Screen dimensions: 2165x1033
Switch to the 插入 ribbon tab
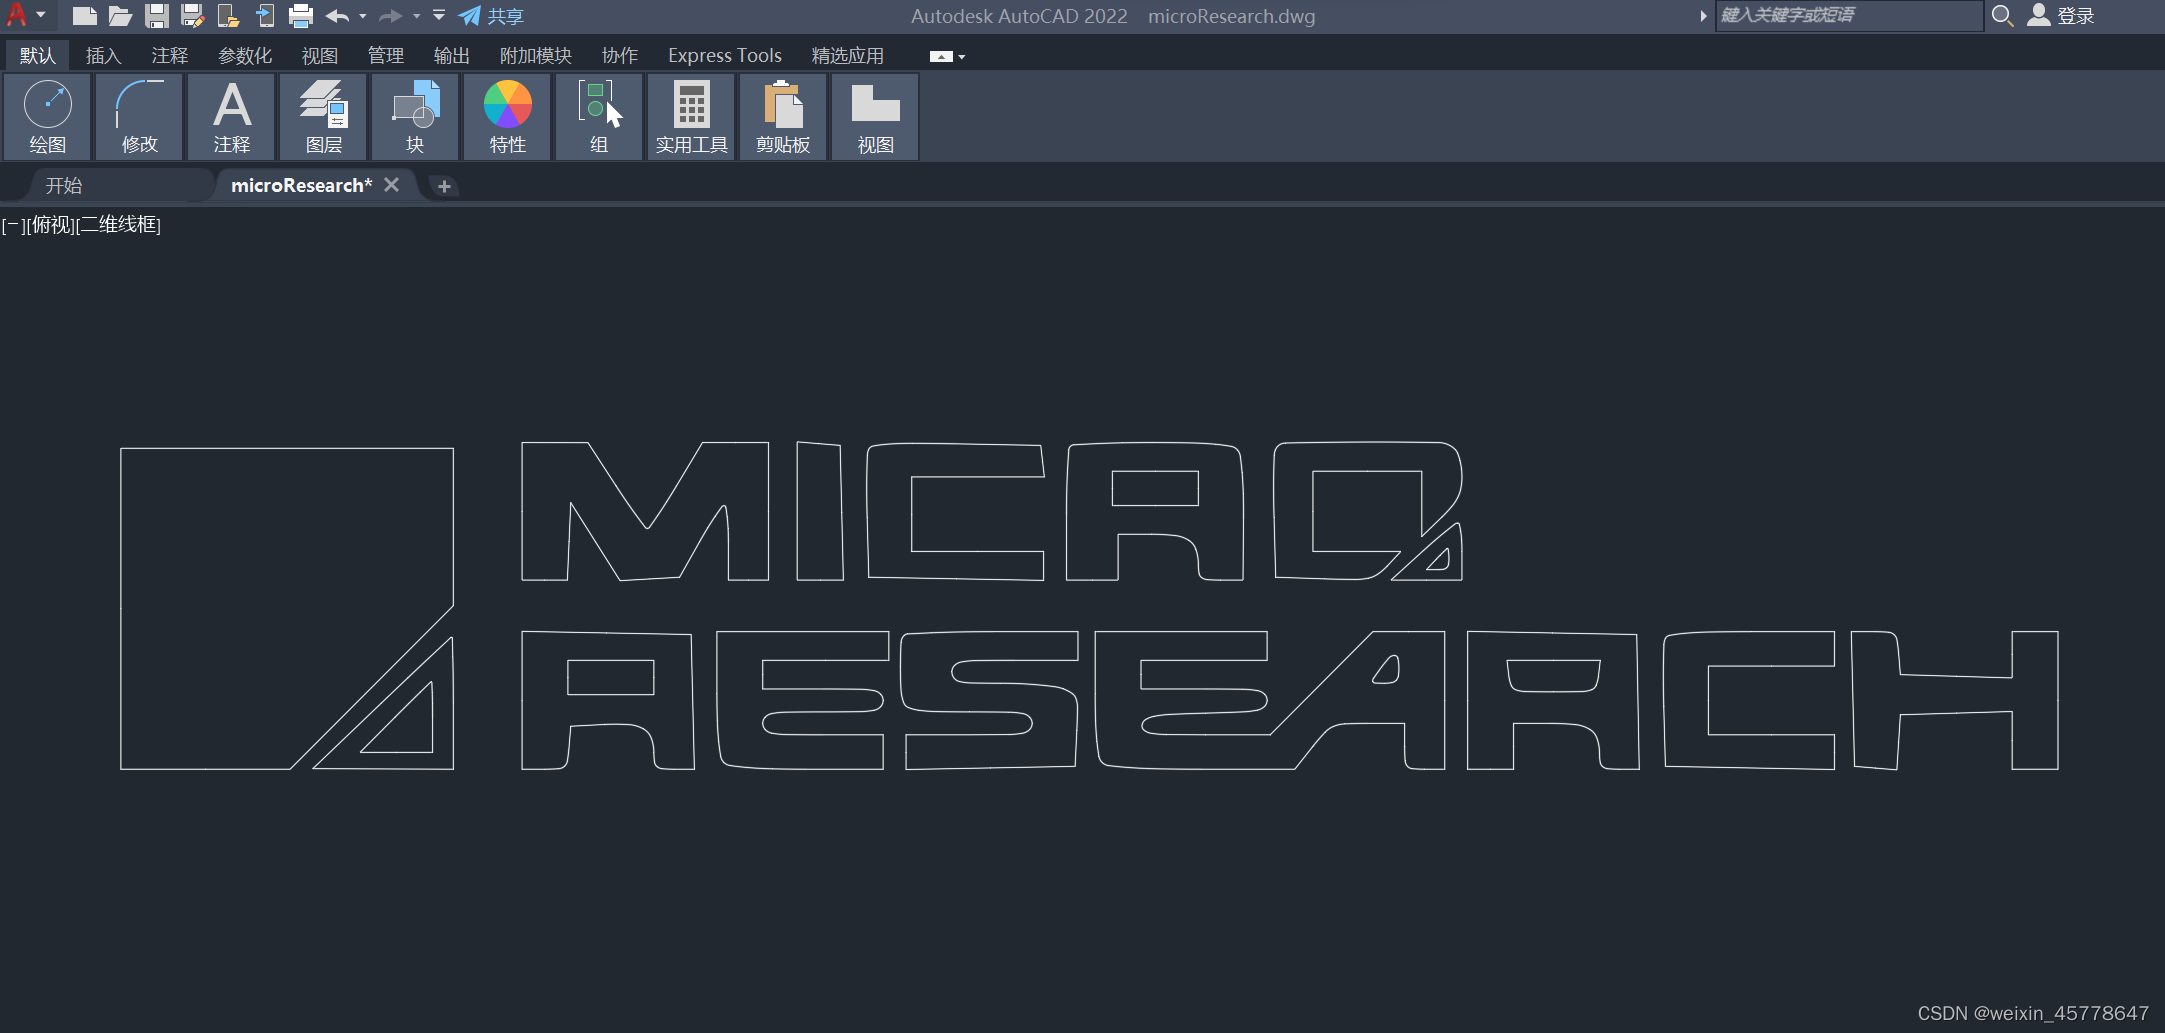pos(103,56)
